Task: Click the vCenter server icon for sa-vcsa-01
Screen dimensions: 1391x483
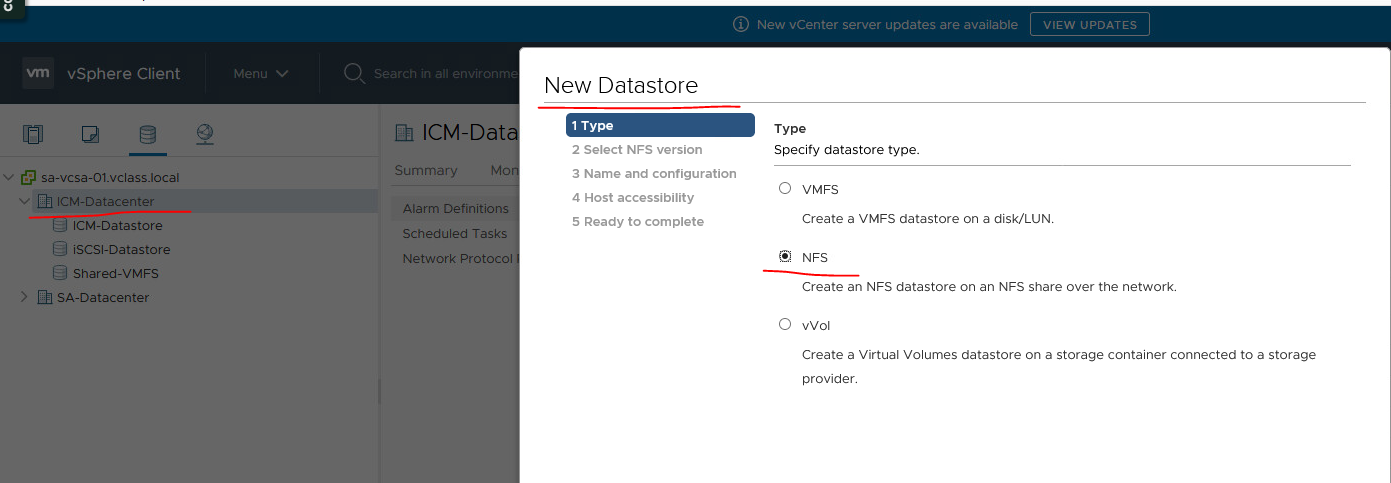Action: (29, 177)
